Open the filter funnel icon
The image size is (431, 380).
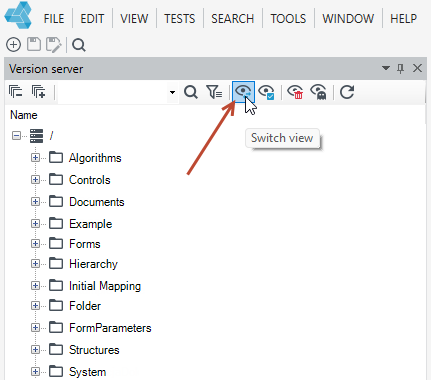(214, 92)
